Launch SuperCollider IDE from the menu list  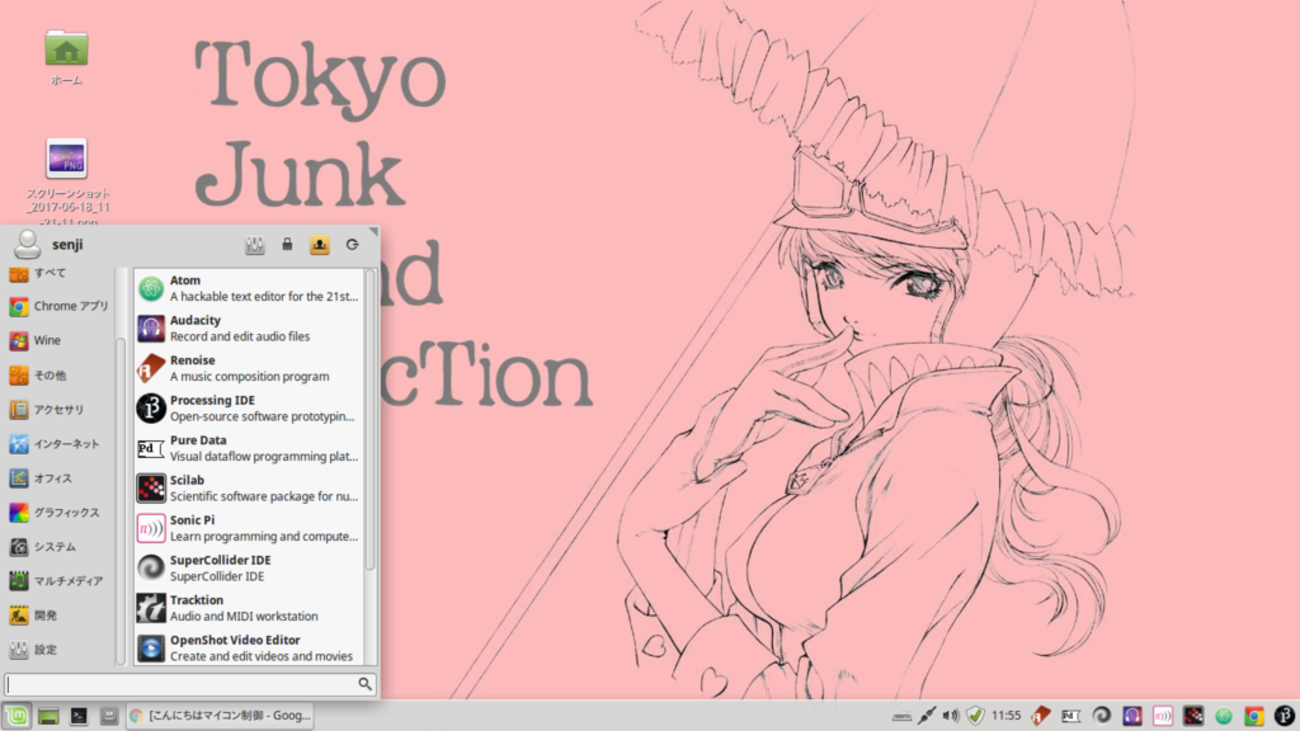point(248,568)
